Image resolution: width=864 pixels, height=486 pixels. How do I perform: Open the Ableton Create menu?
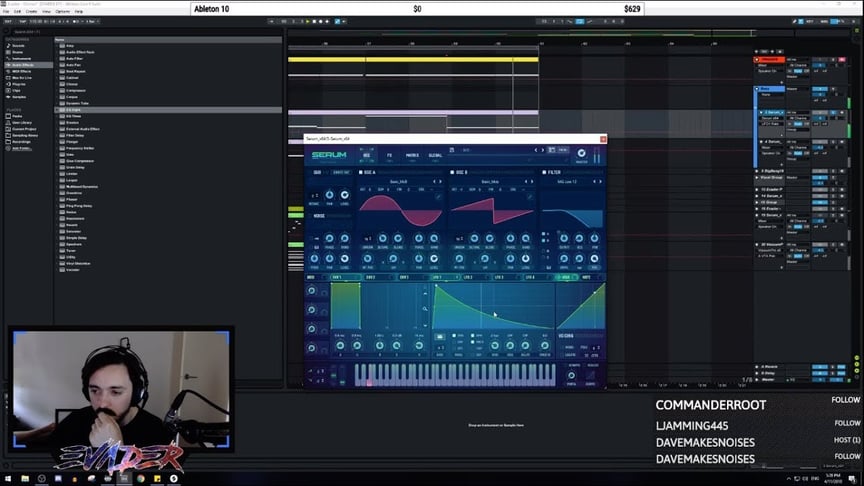coord(31,11)
